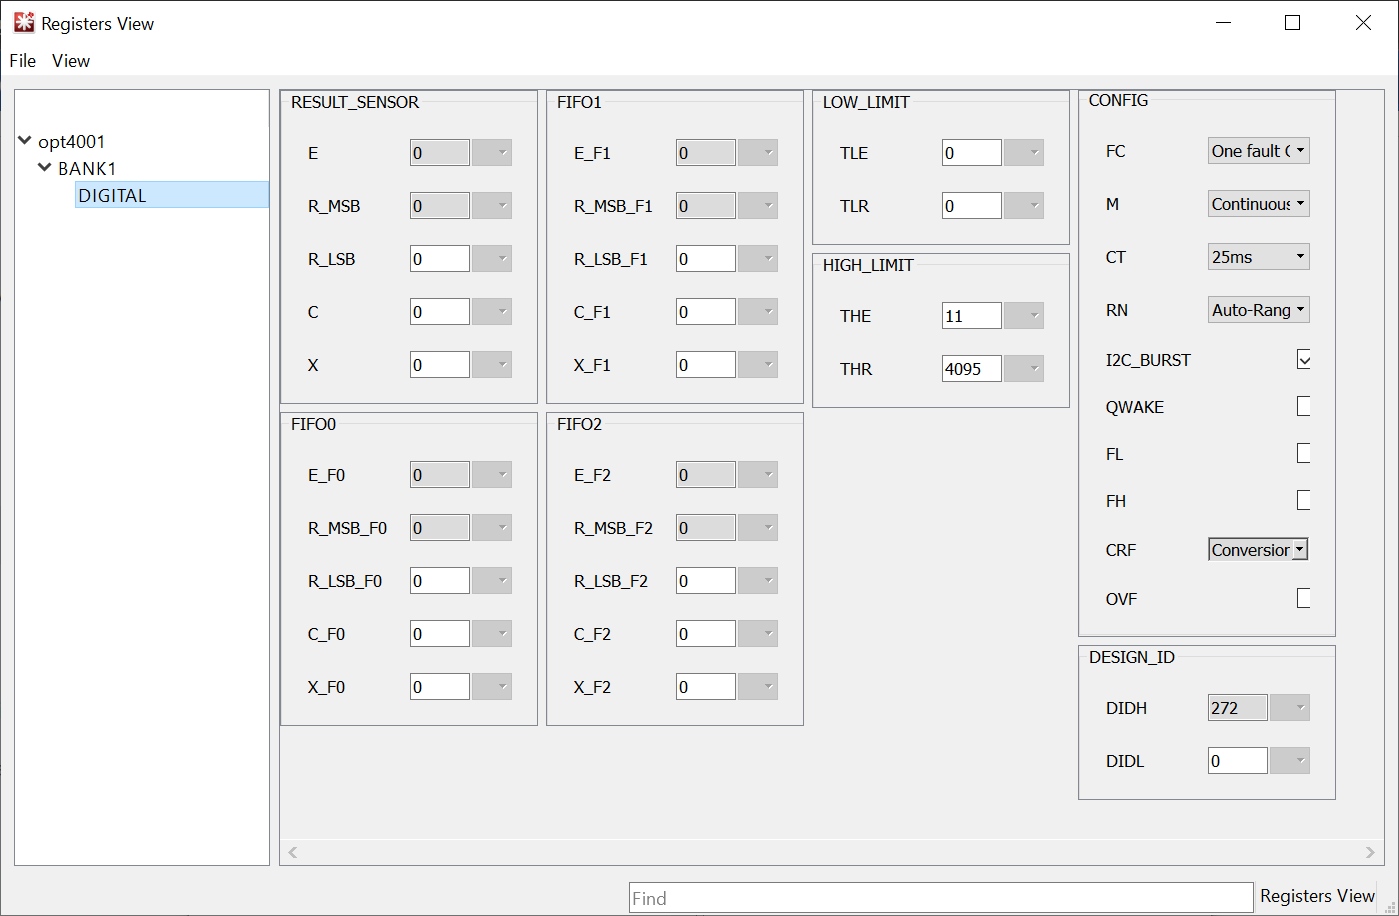Enable the FH checkbox
Viewport: 1399px width, 916px height.
pyautogui.click(x=1303, y=500)
